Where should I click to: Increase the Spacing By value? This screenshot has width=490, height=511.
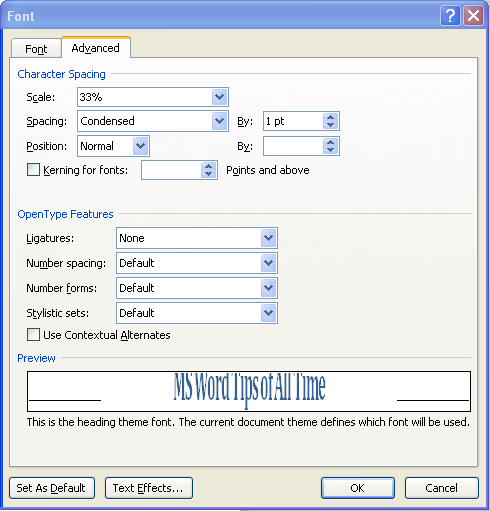pos(330,117)
